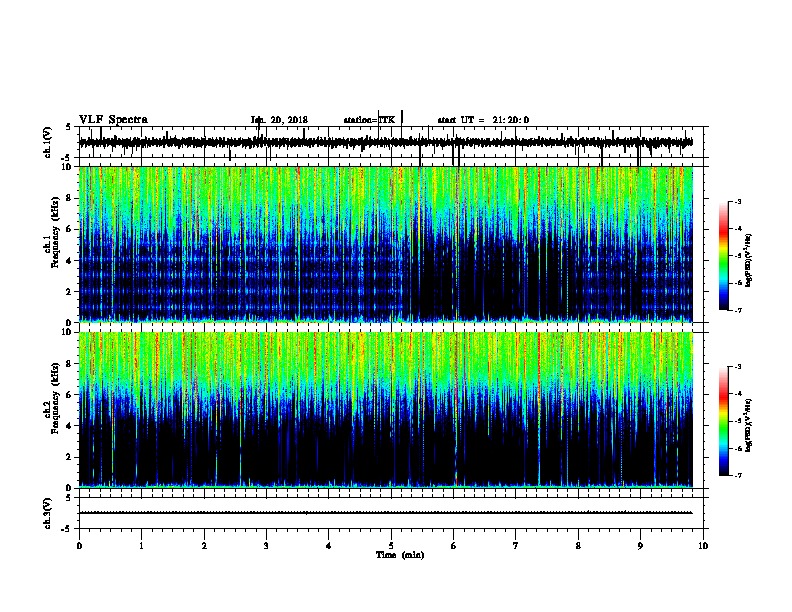The image size is (792, 612).
Task: Click the "ch.1(V)" waveform axis label
Action: [48, 142]
